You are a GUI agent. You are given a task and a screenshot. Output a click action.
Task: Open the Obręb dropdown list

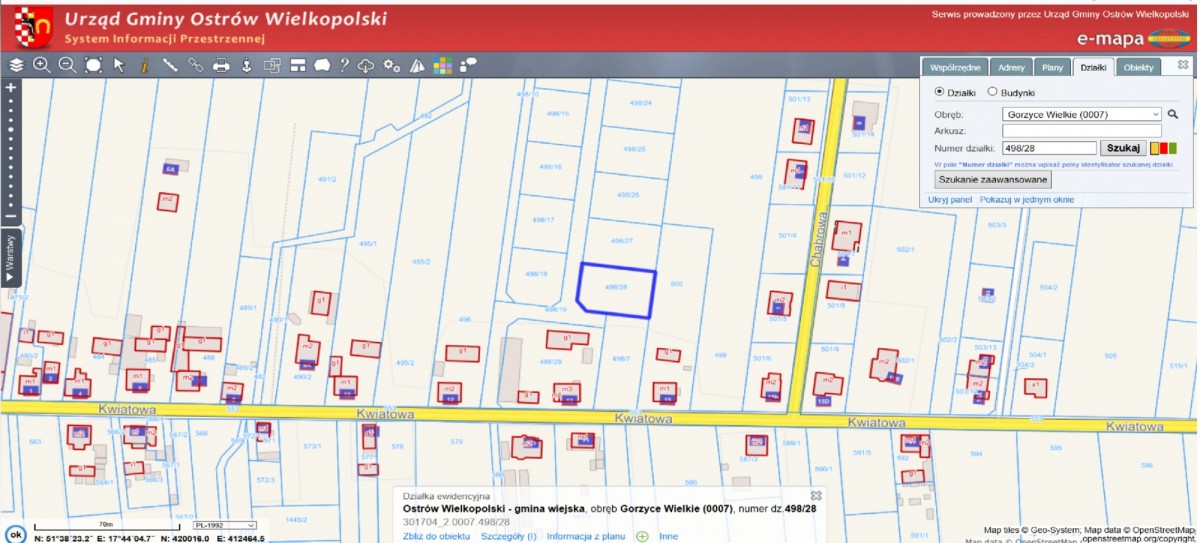click(1082, 114)
